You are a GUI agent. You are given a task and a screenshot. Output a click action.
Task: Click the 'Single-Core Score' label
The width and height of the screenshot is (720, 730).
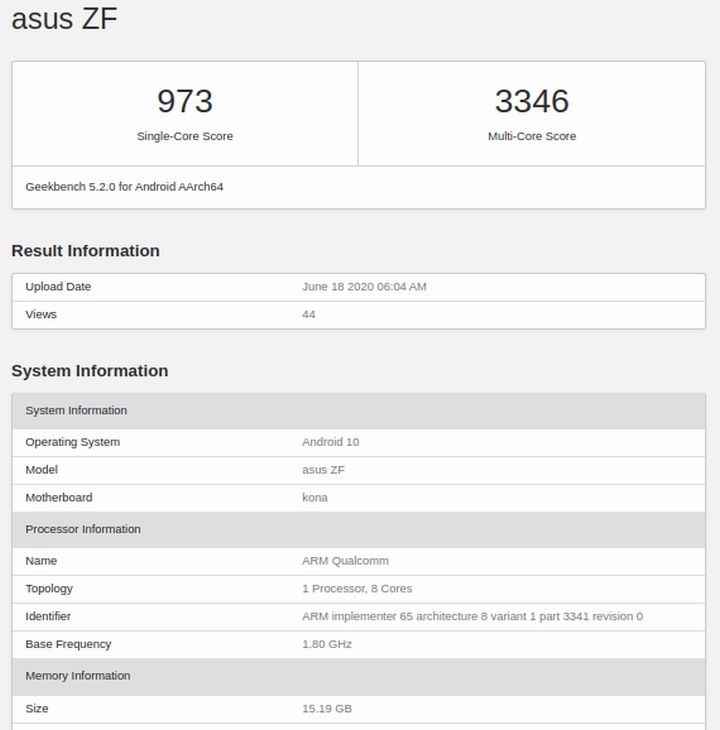pyautogui.click(x=185, y=136)
